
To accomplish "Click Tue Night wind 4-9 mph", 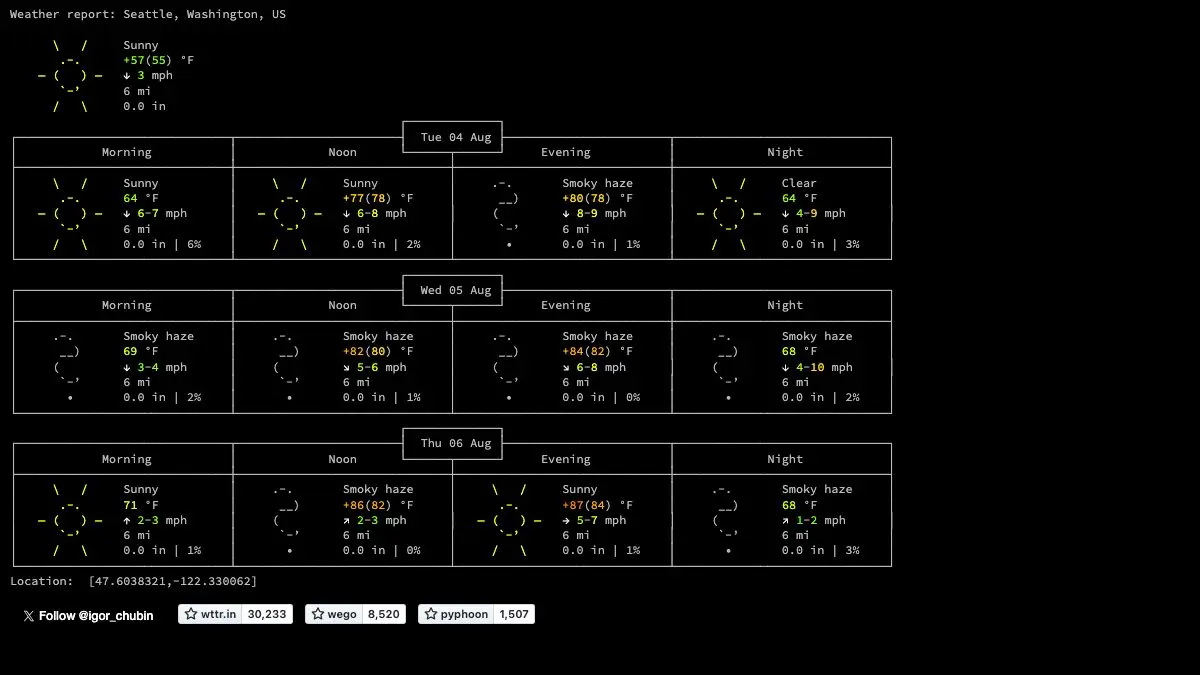I will click(814, 214).
